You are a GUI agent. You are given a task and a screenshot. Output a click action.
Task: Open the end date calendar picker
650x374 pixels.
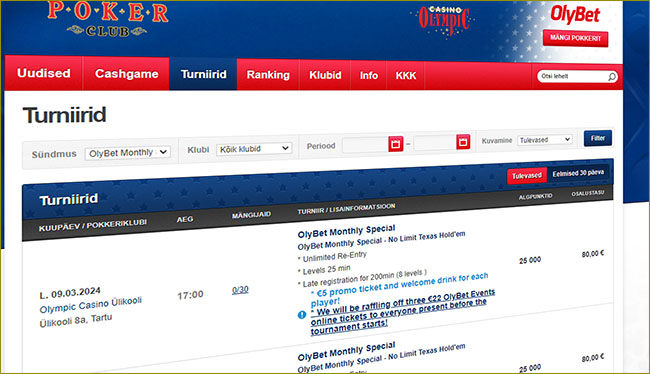463,142
